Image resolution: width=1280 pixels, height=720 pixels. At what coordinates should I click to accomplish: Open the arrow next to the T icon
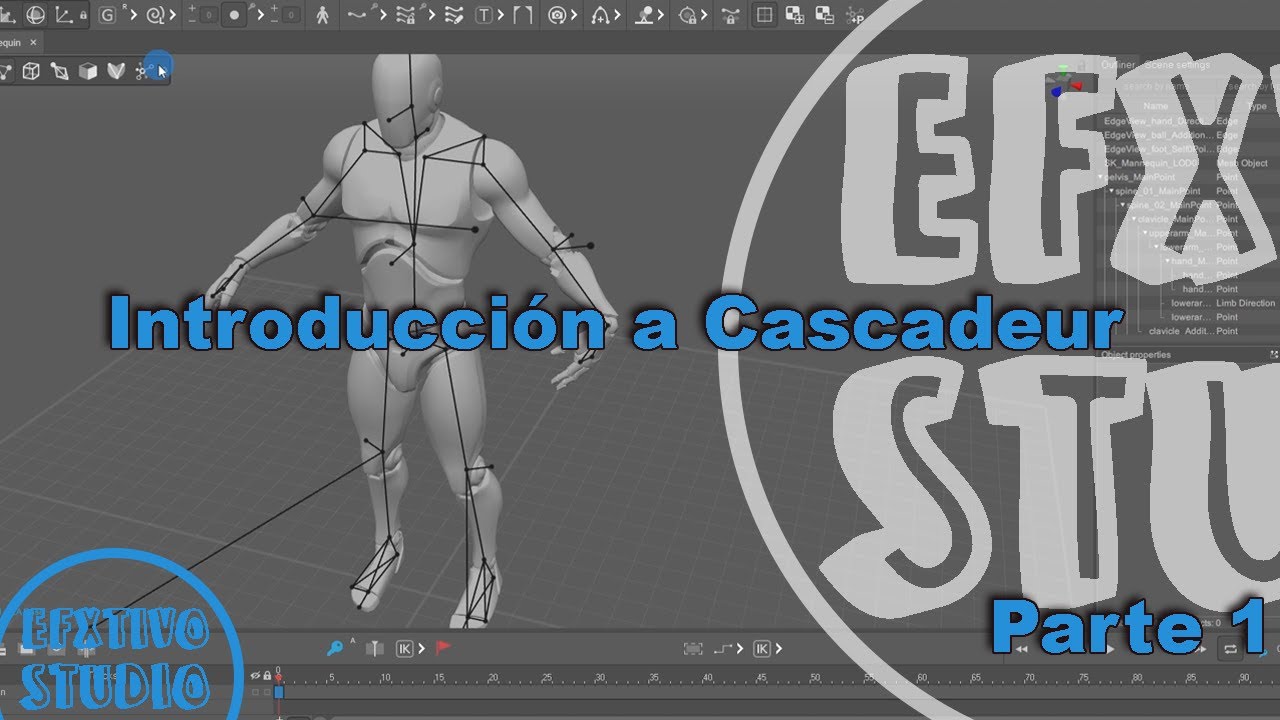coord(501,15)
